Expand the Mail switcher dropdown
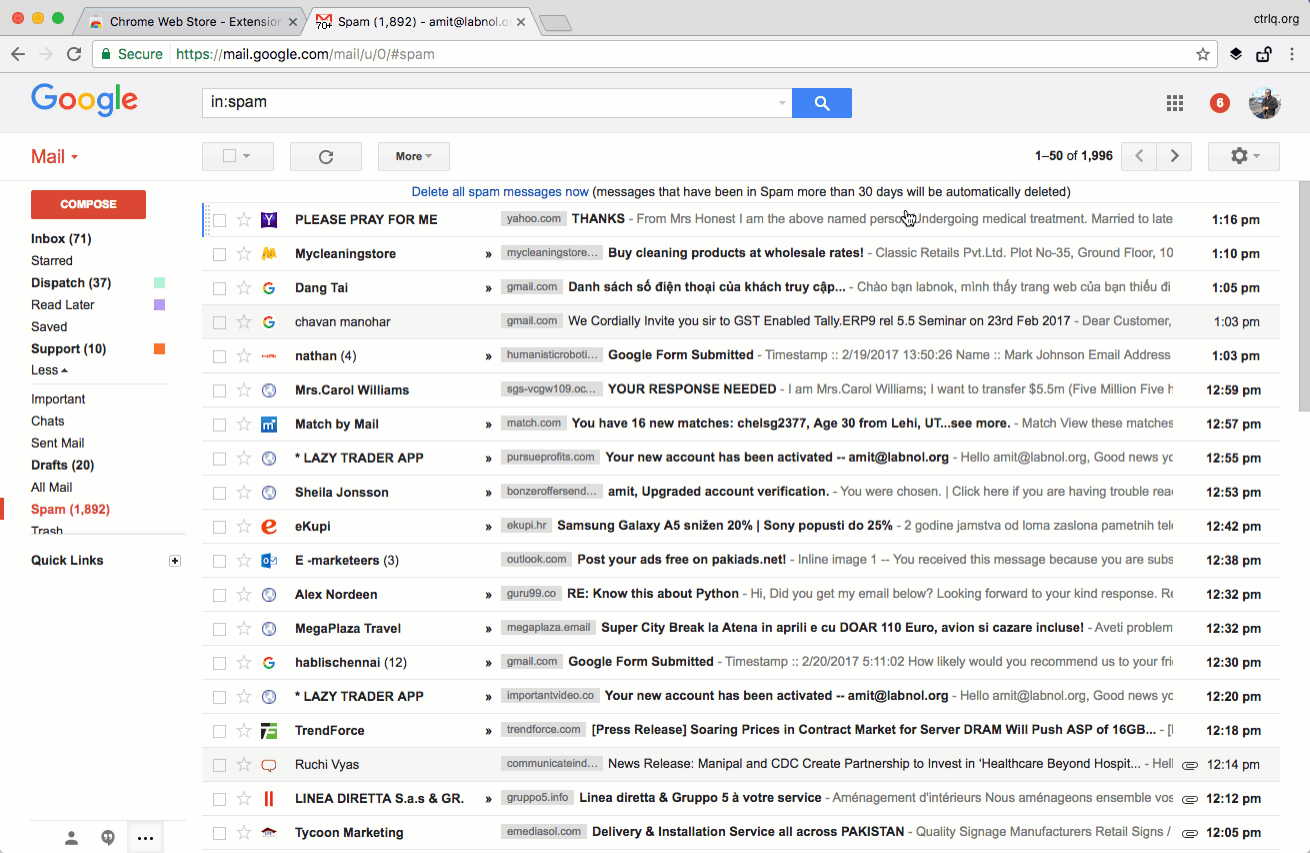Viewport: 1310px width, 853px height. pos(54,157)
